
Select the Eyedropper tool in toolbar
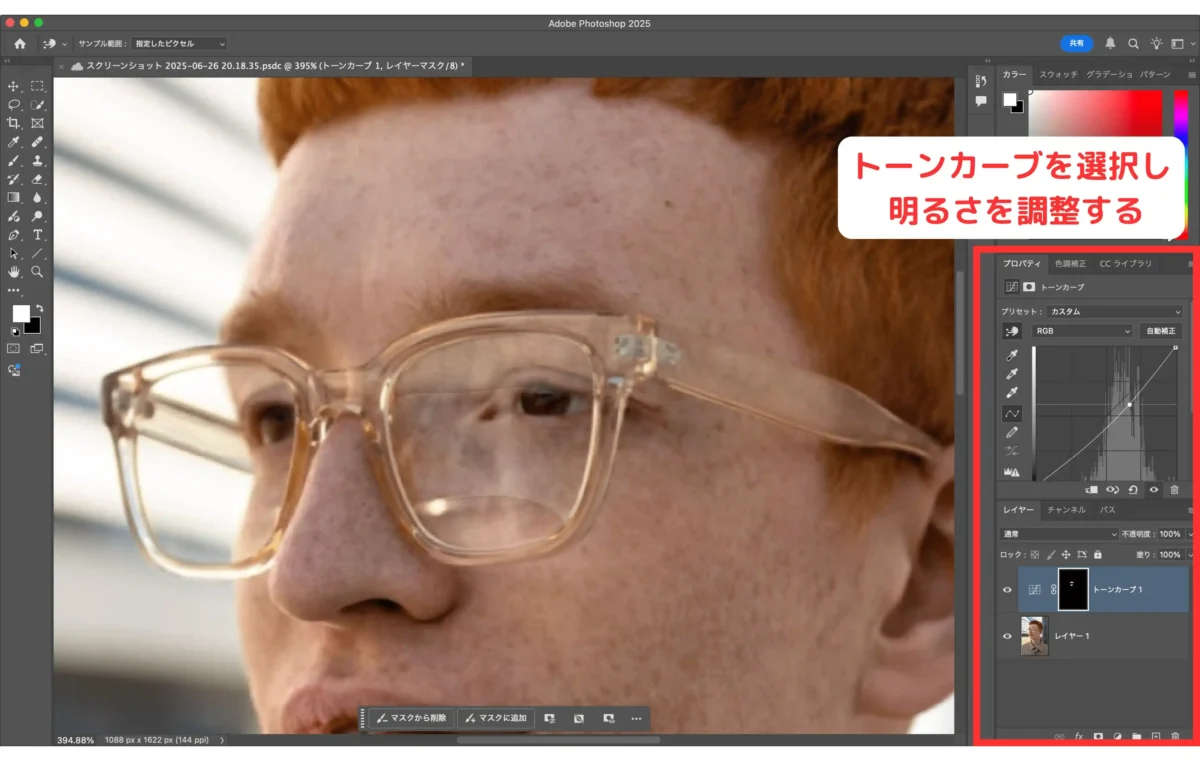(14, 142)
